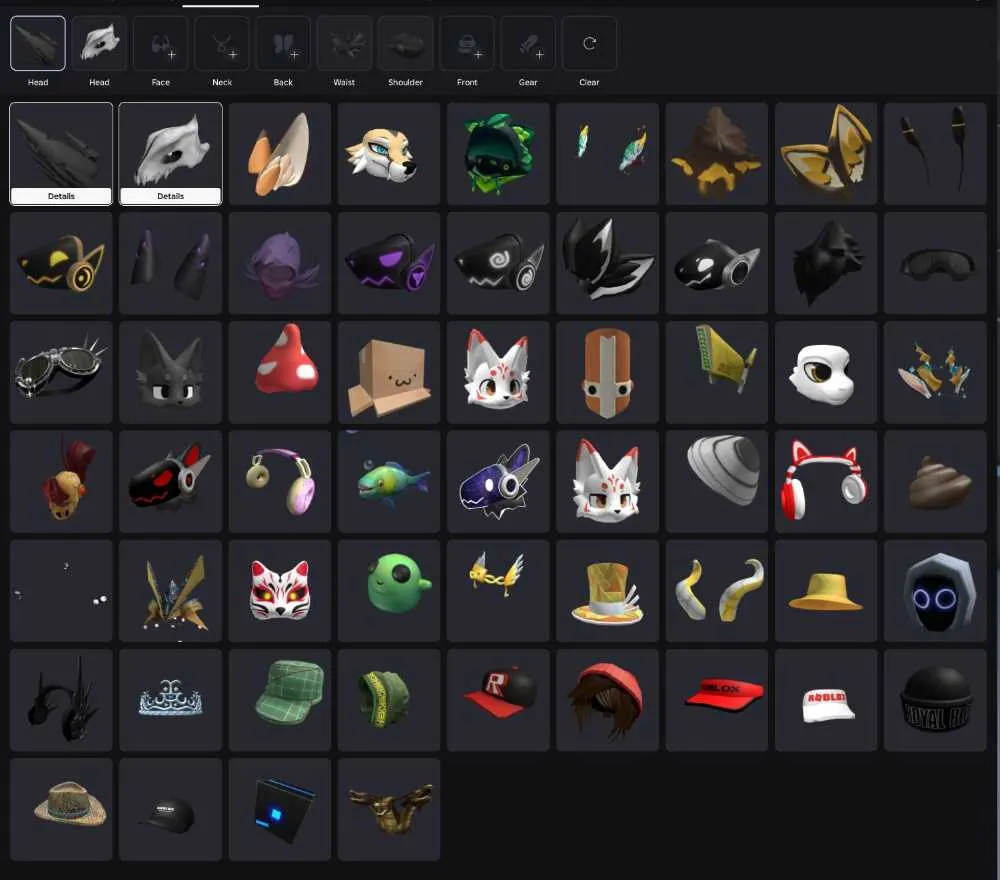
Task: Pick the black cube head with blue square
Action: click(x=280, y=809)
